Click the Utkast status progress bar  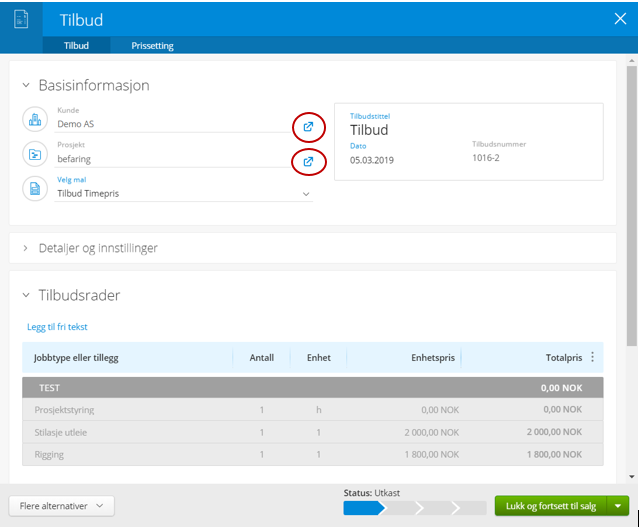point(415,508)
